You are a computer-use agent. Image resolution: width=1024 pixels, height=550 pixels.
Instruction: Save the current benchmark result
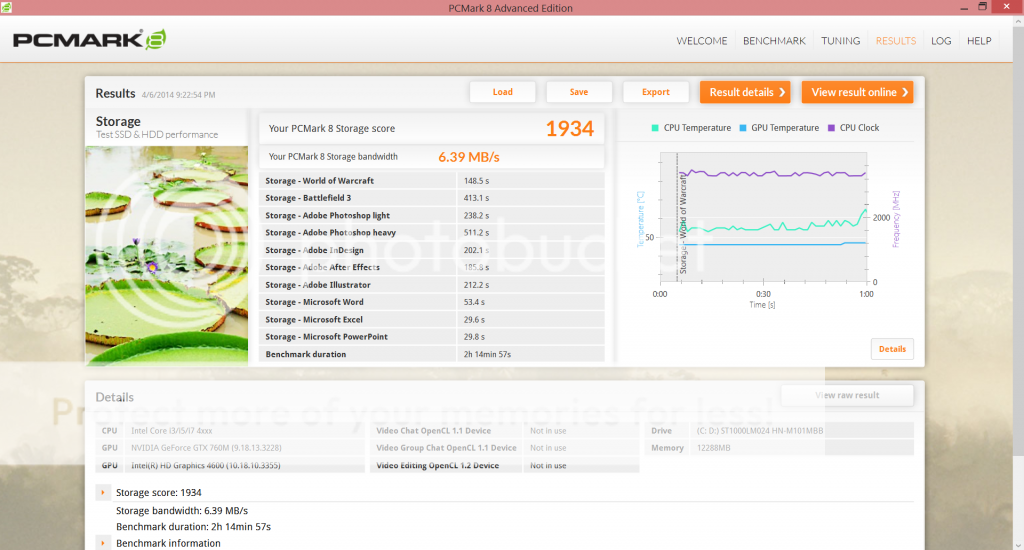(579, 92)
